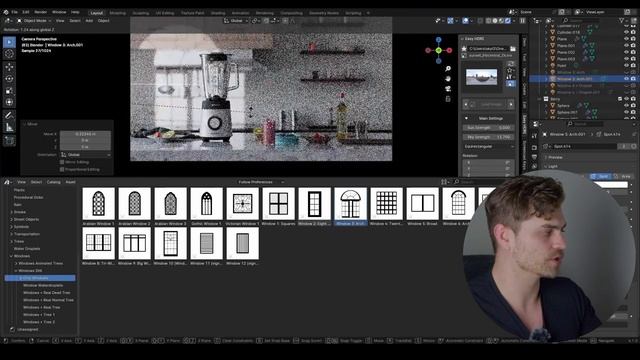Image resolution: width=640 pixels, height=360 pixels.
Task: Click the viewport zoom magnifier icon
Action: 448,69
